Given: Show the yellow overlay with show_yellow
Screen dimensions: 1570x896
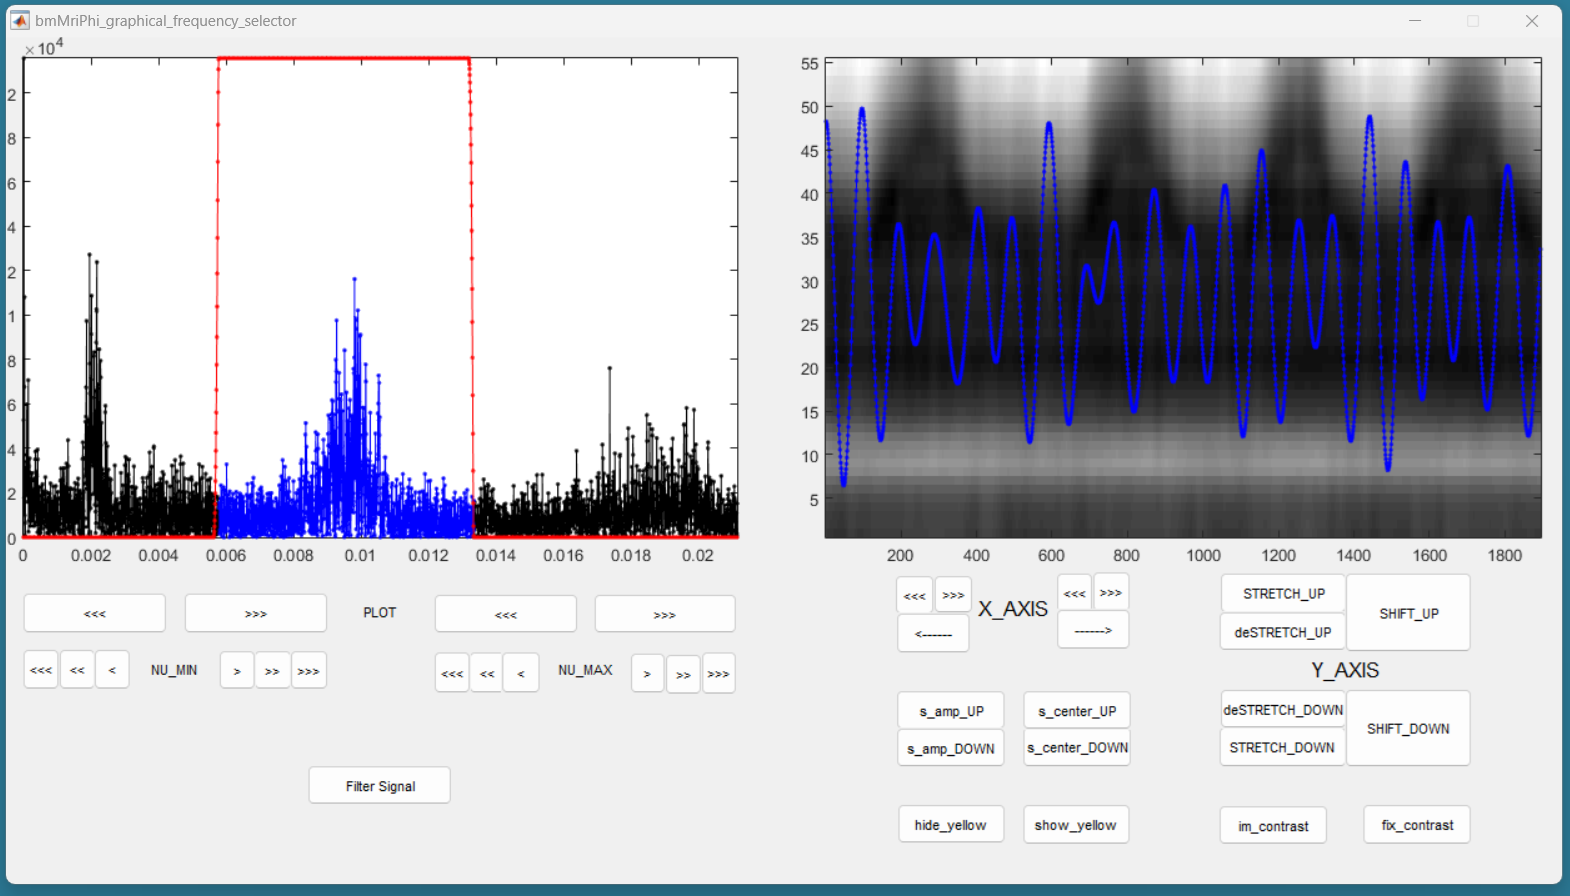Looking at the screenshot, I should 1075,825.
